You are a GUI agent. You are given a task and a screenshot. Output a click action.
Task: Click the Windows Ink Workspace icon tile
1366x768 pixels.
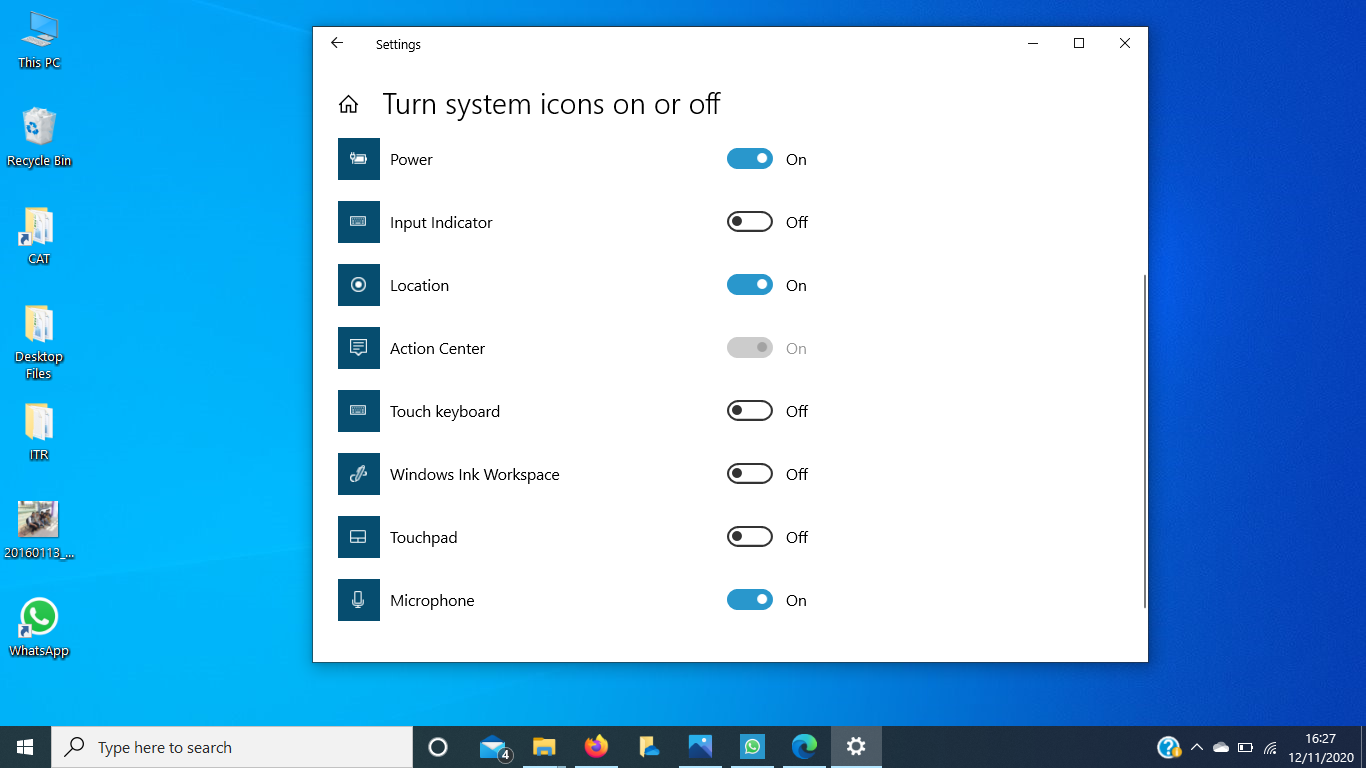click(x=359, y=474)
